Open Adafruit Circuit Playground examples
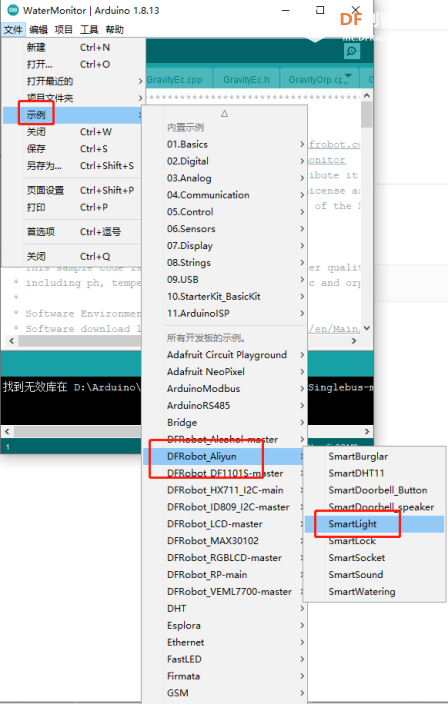 pos(225,355)
